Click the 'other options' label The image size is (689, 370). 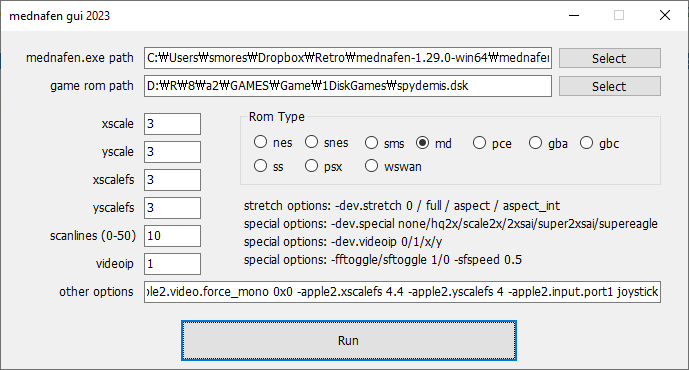point(96,292)
